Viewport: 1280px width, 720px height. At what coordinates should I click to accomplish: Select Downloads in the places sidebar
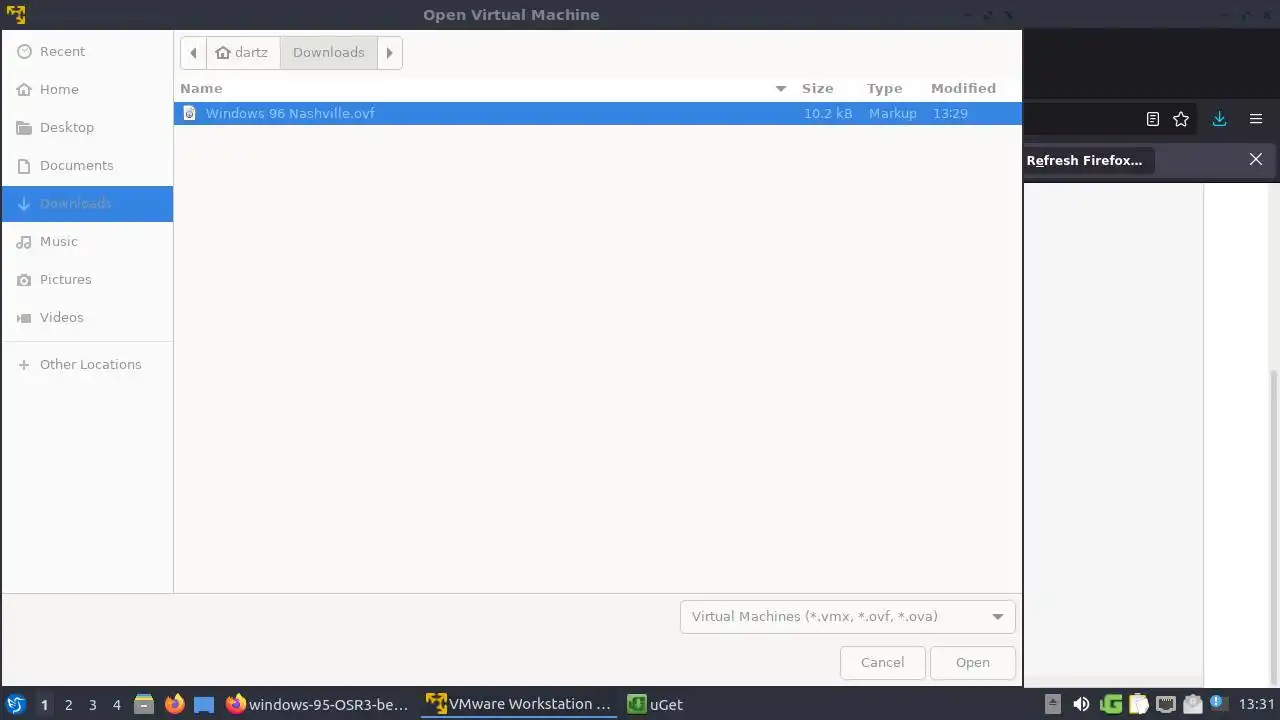(x=87, y=203)
